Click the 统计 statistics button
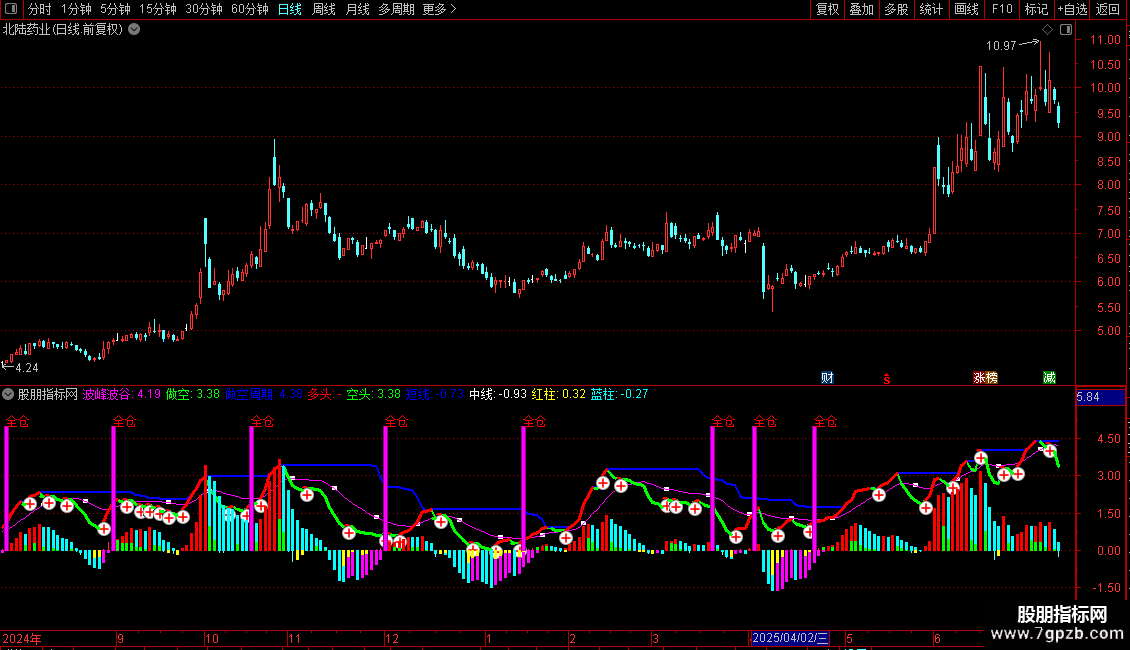This screenshot has width=1130, height=650. [x=931, y=9]
